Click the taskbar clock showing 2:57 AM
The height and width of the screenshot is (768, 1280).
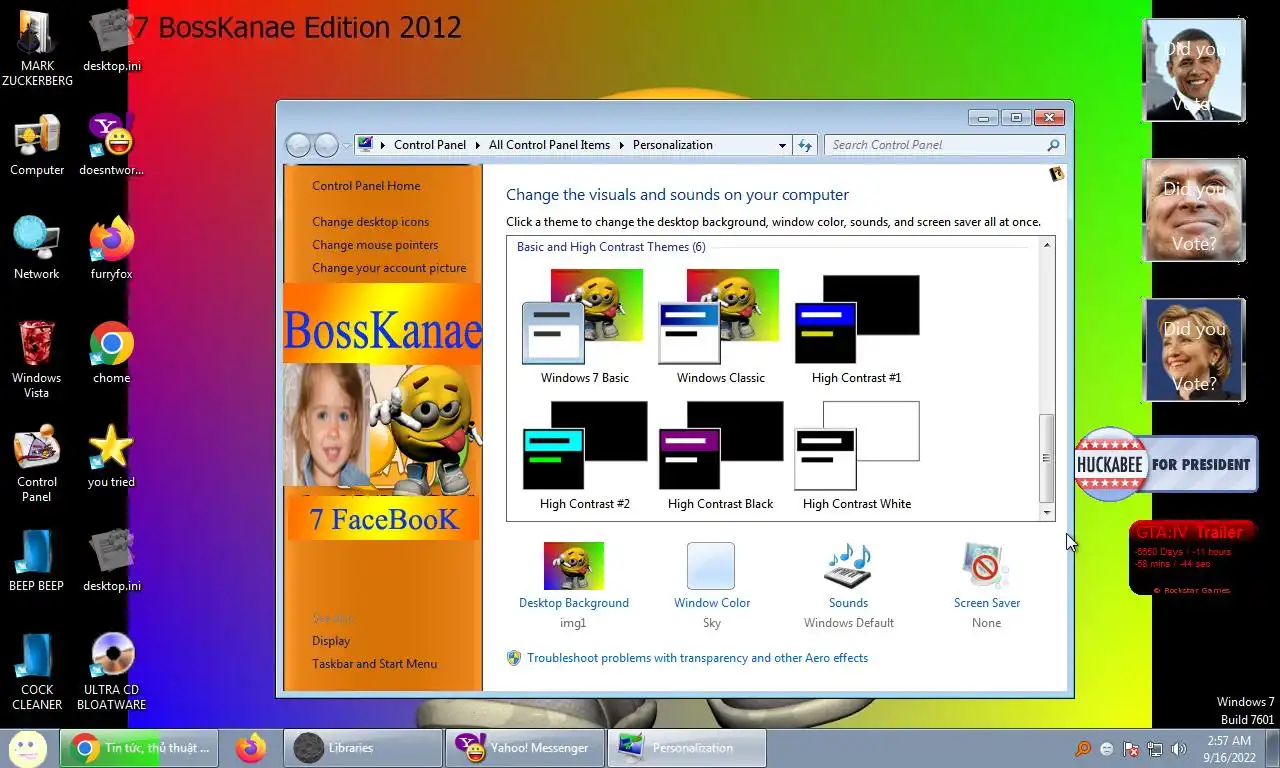1228,749
